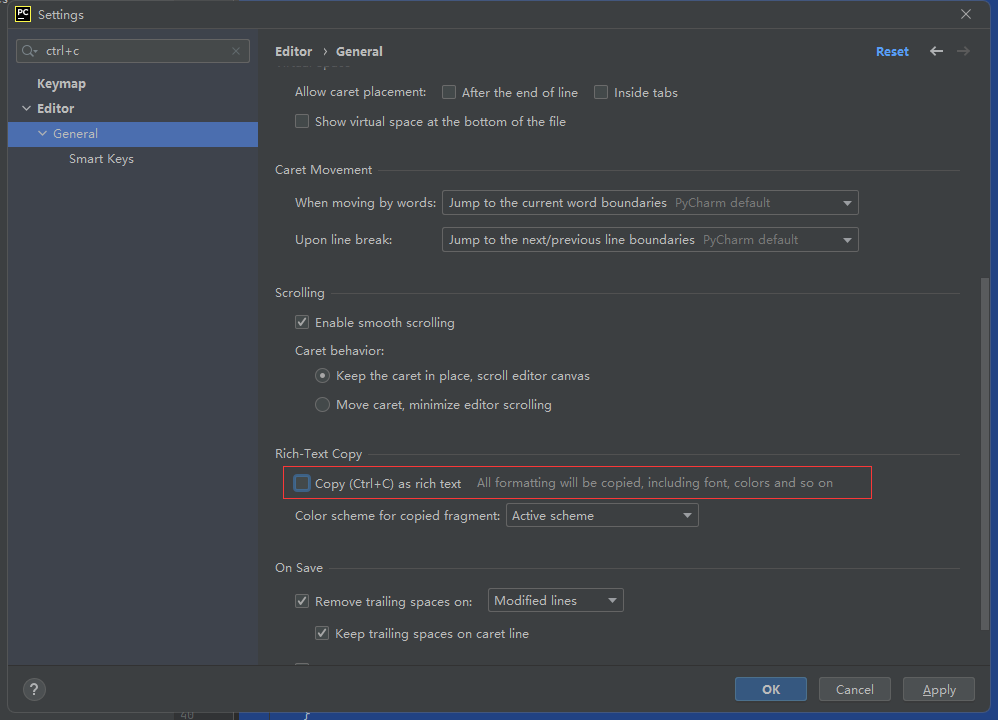Click the PyCharm logo in the title bar
The image size is (998, 720).
tap(21, 14)
